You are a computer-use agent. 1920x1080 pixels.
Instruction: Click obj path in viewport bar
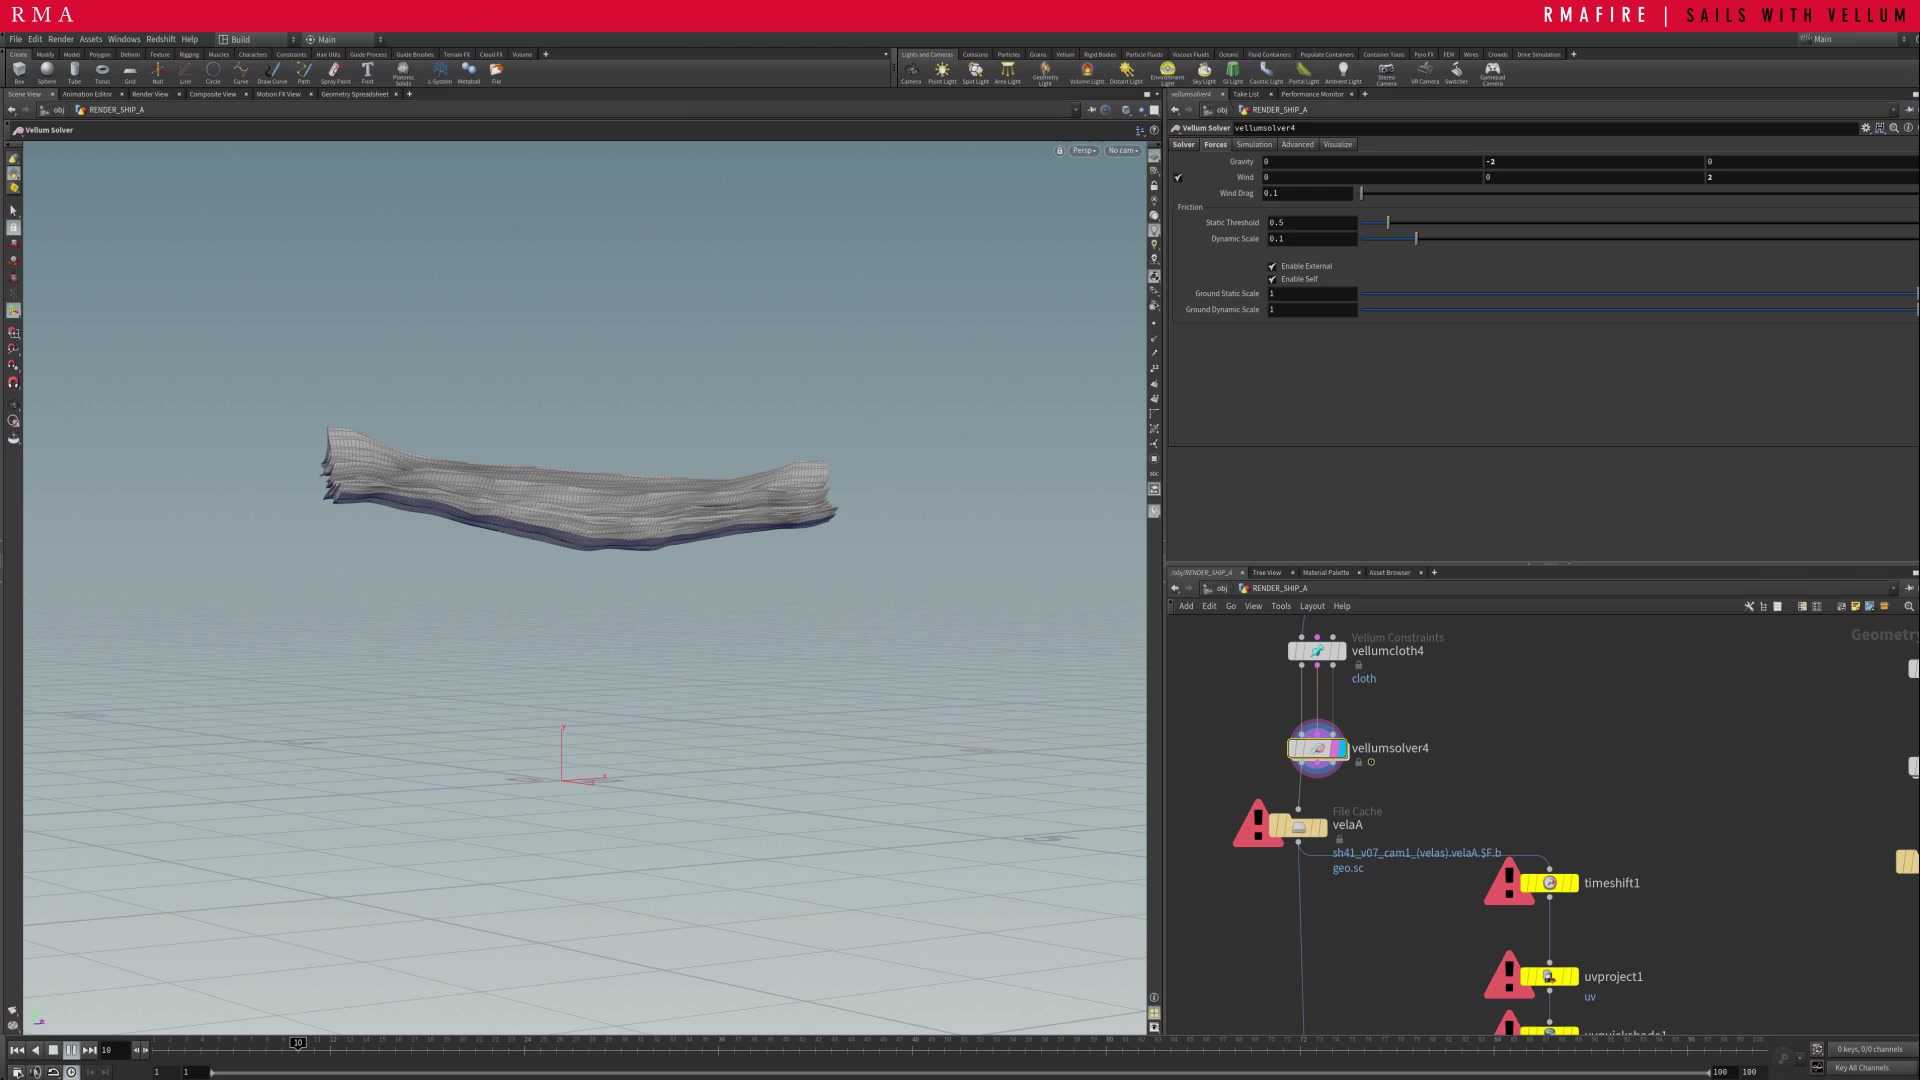(59, 110)
